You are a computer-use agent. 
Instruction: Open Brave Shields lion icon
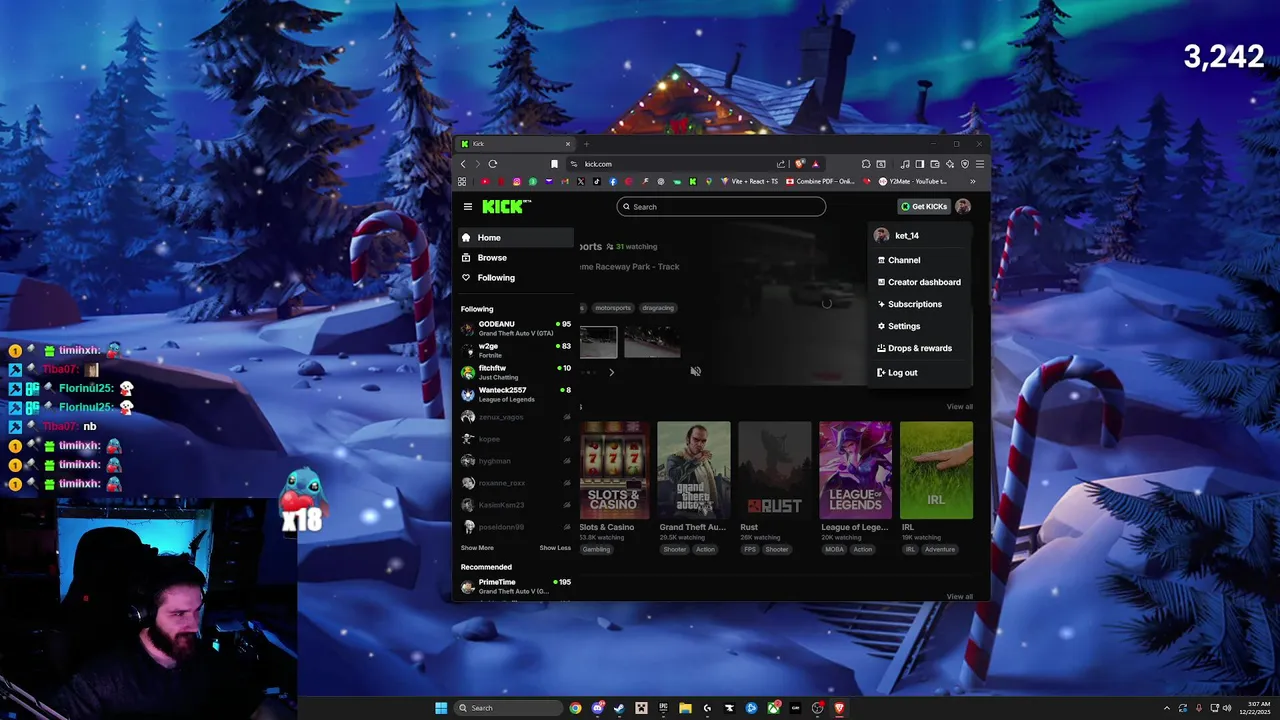[x=799, y=164]
